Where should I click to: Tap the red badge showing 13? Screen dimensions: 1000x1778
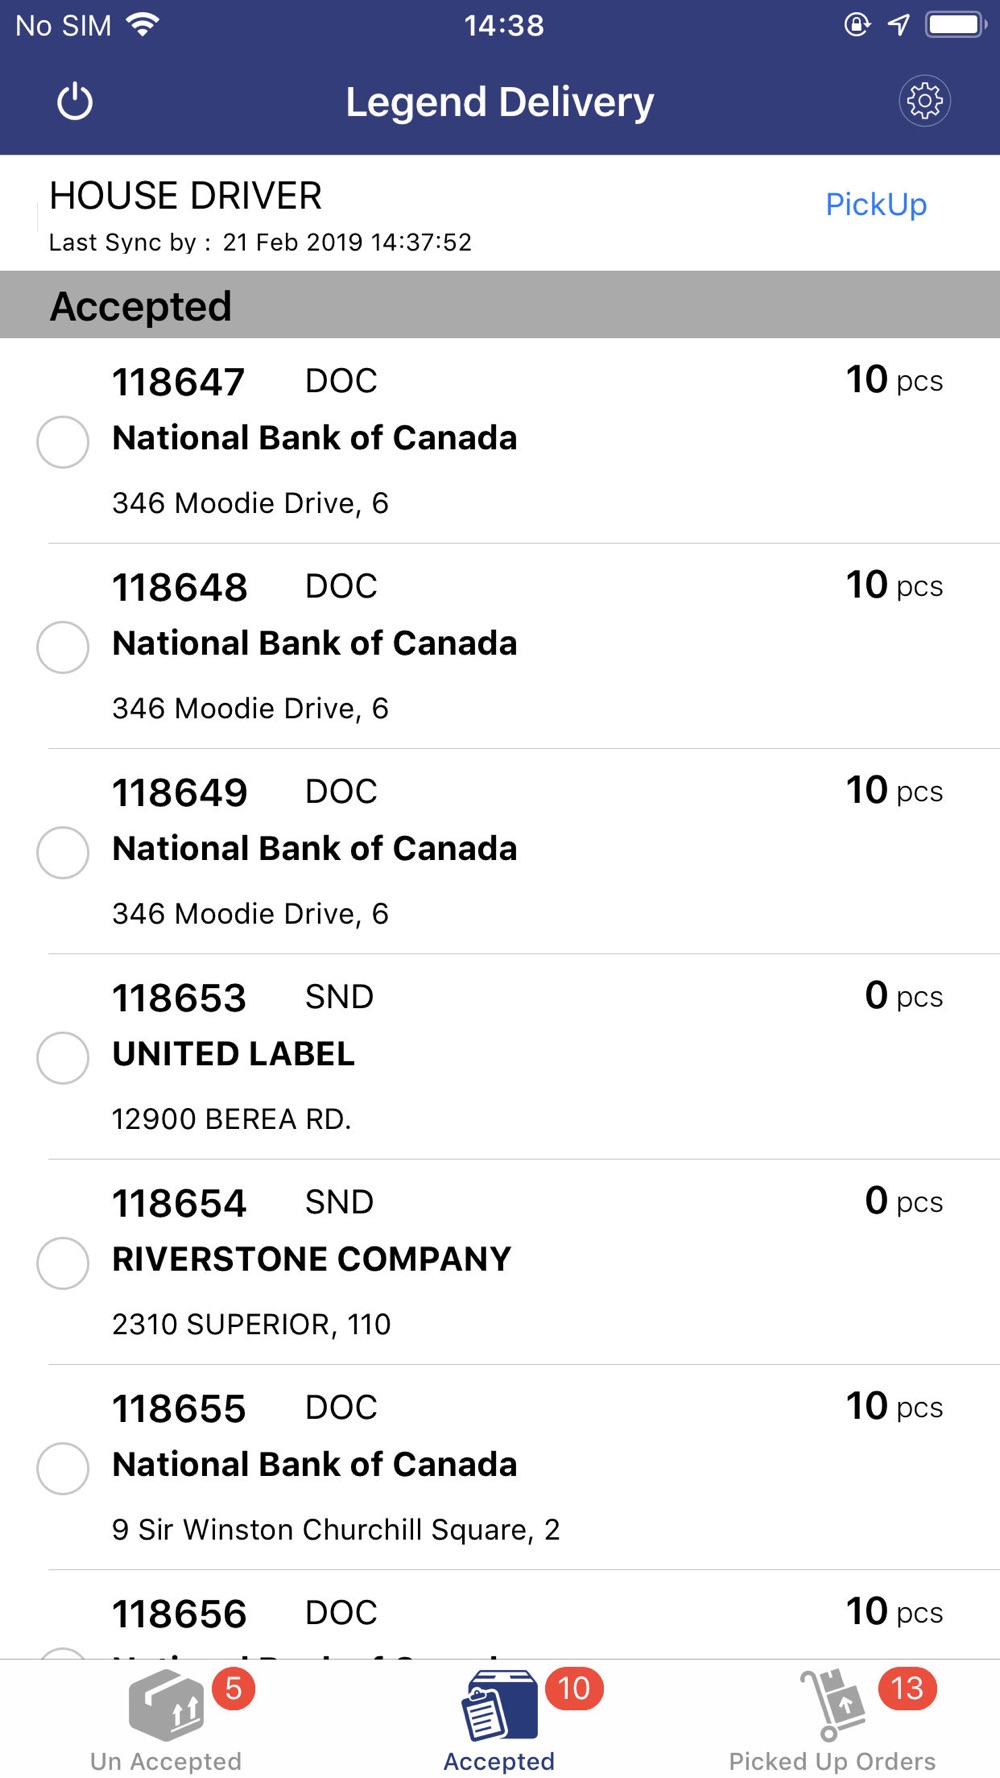coord(907,1689)
